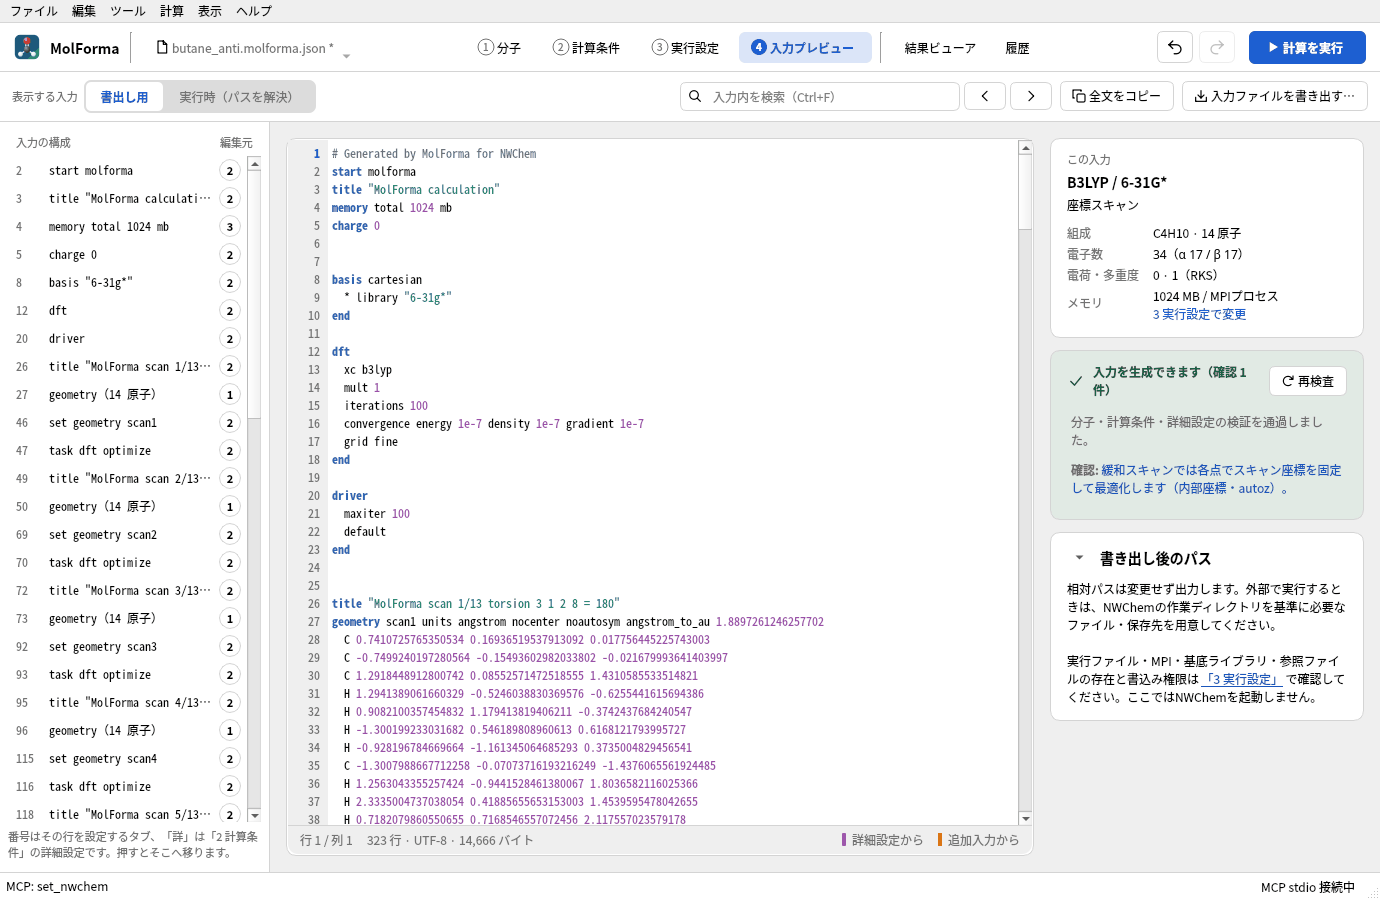Go to previous search match arrow
The height and width of the screenshot is (900, 1380).
985,96
